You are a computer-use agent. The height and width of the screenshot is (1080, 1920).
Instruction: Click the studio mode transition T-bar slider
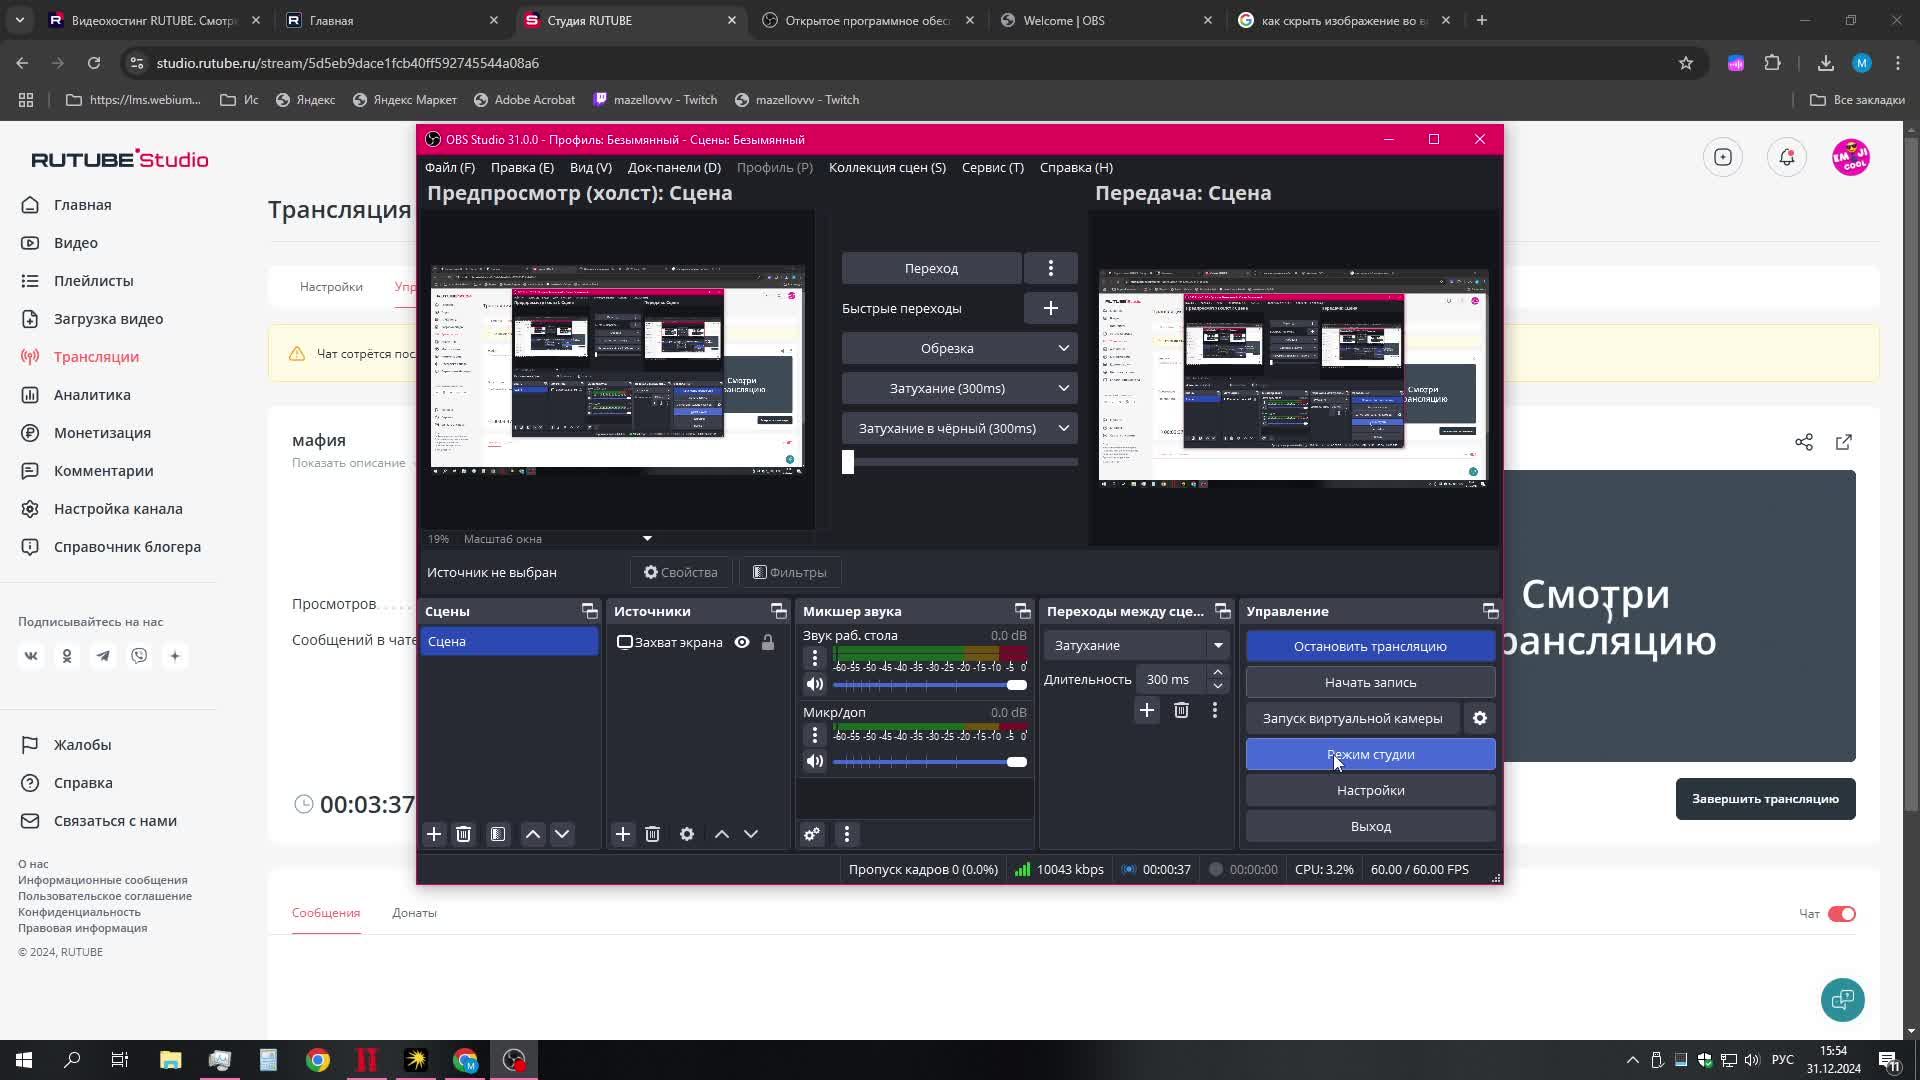tap(959, 462)
